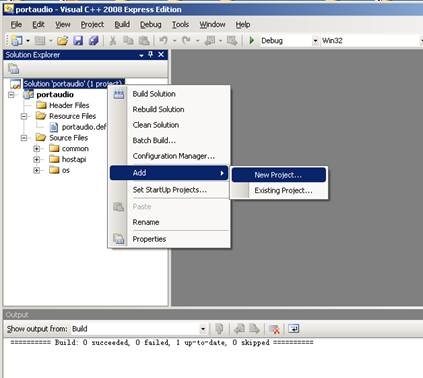Expand the hostapi folder
This screenshot has height=378, width=423.
(x=37, y=159)
